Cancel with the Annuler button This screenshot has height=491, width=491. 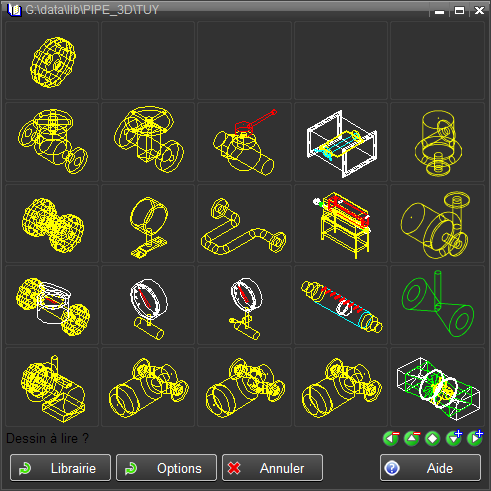point(272,468)
